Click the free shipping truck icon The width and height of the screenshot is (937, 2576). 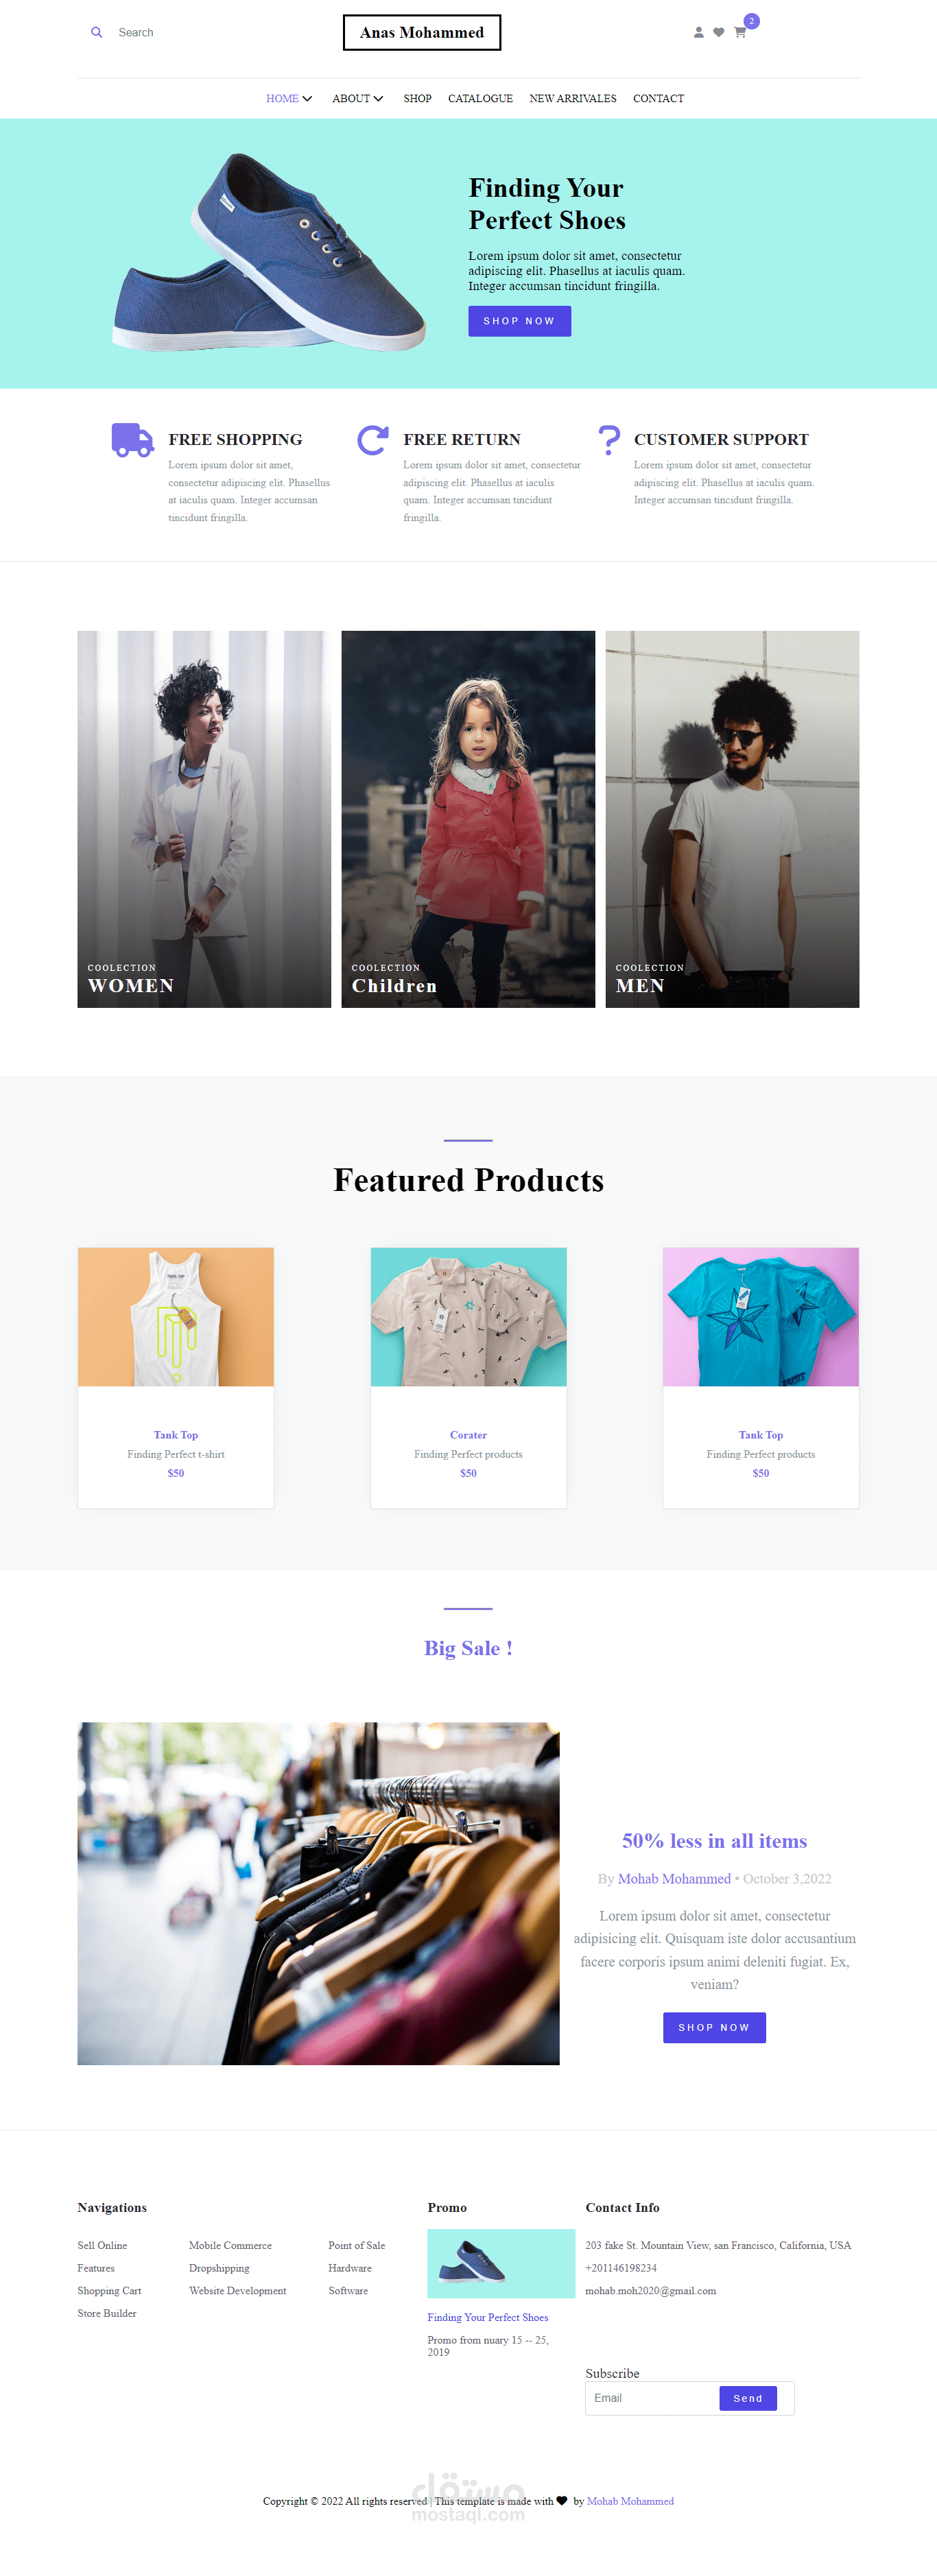click(x=132, y=440)
